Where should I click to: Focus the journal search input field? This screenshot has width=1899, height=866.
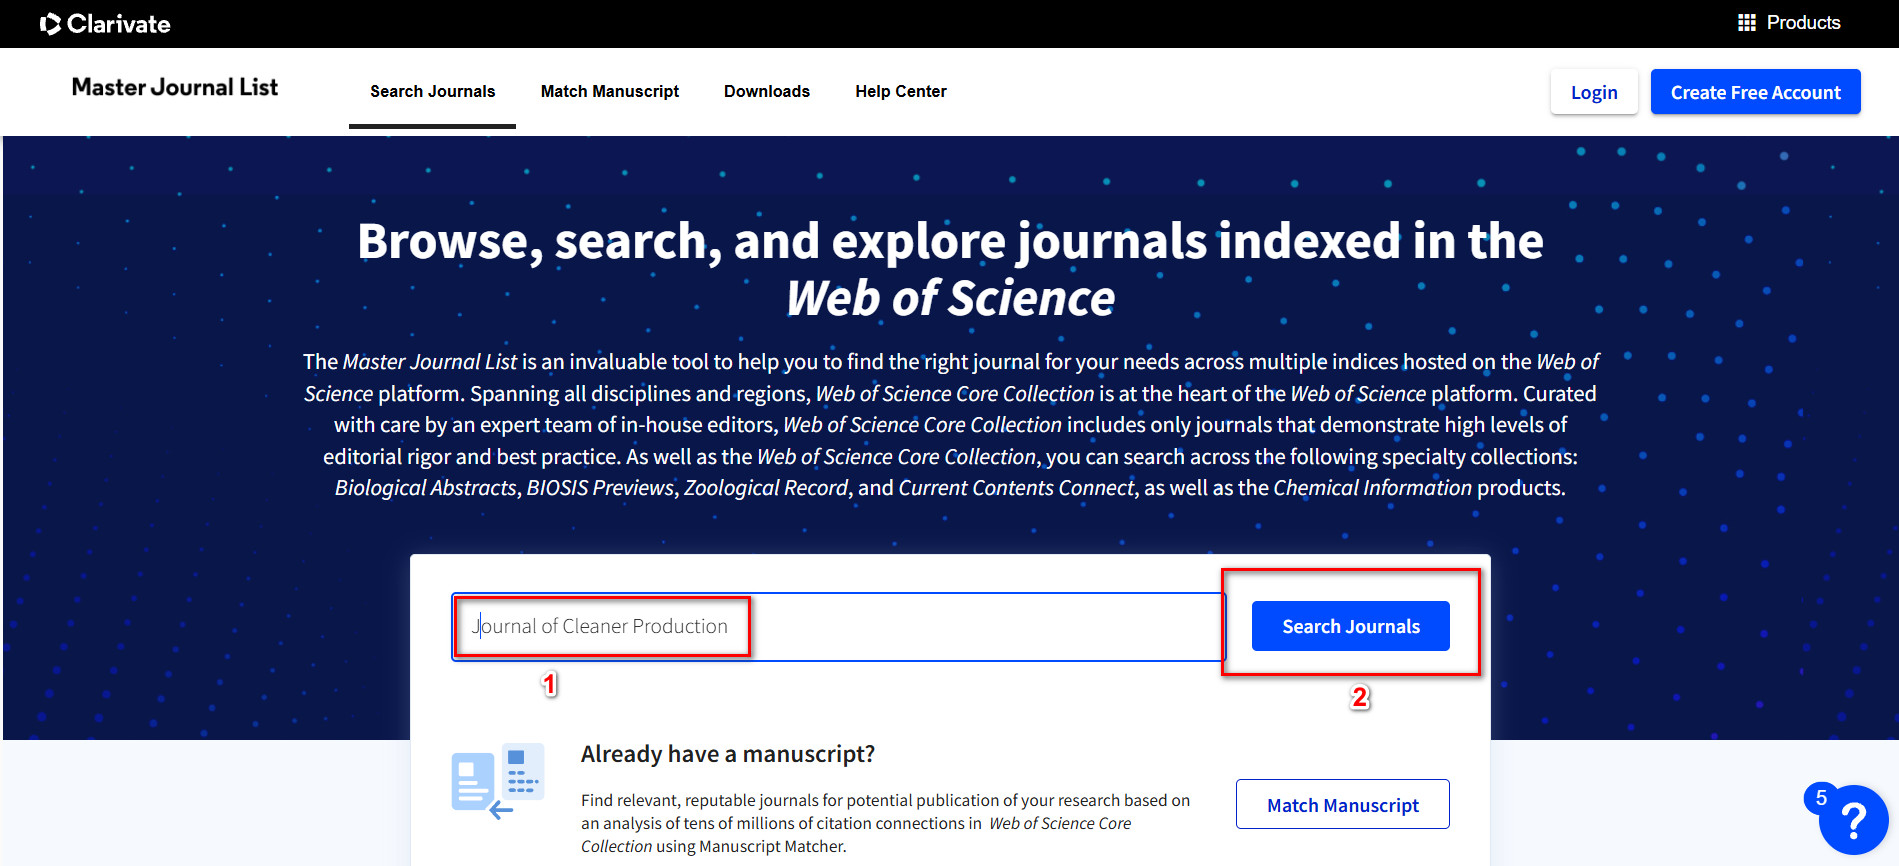pos(838,627)
